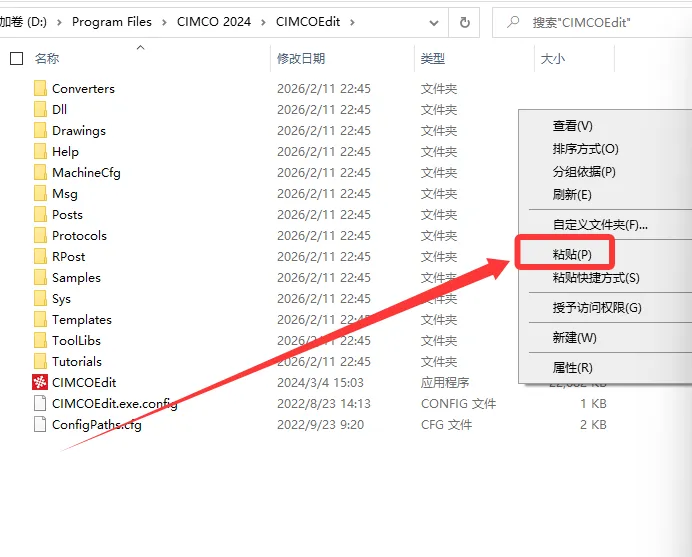Click the MachineCfg folder icon
Viewport: 692px width, 557px height.
click(40, 173)
